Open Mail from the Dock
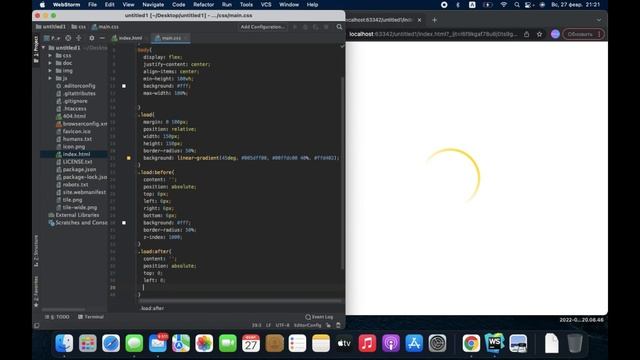The width and height of the screenshot is (640, 360). (158, 343)
